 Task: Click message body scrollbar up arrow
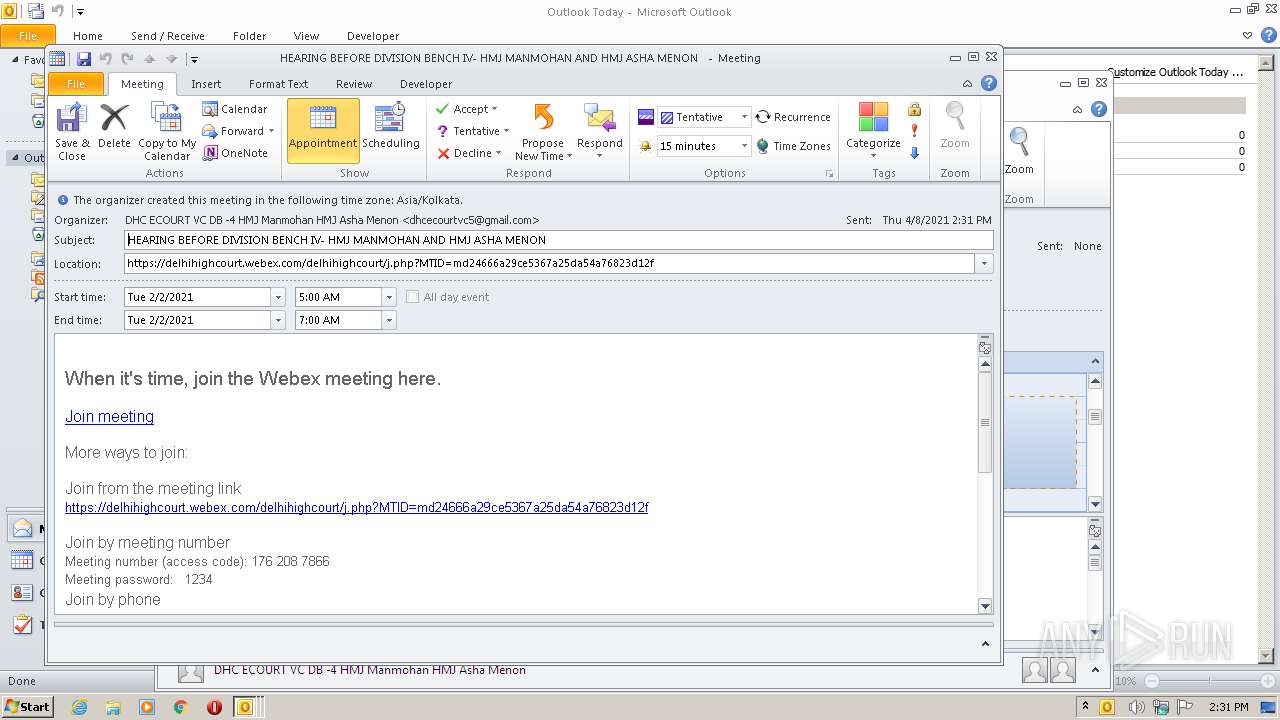click(x=985, y=364)
